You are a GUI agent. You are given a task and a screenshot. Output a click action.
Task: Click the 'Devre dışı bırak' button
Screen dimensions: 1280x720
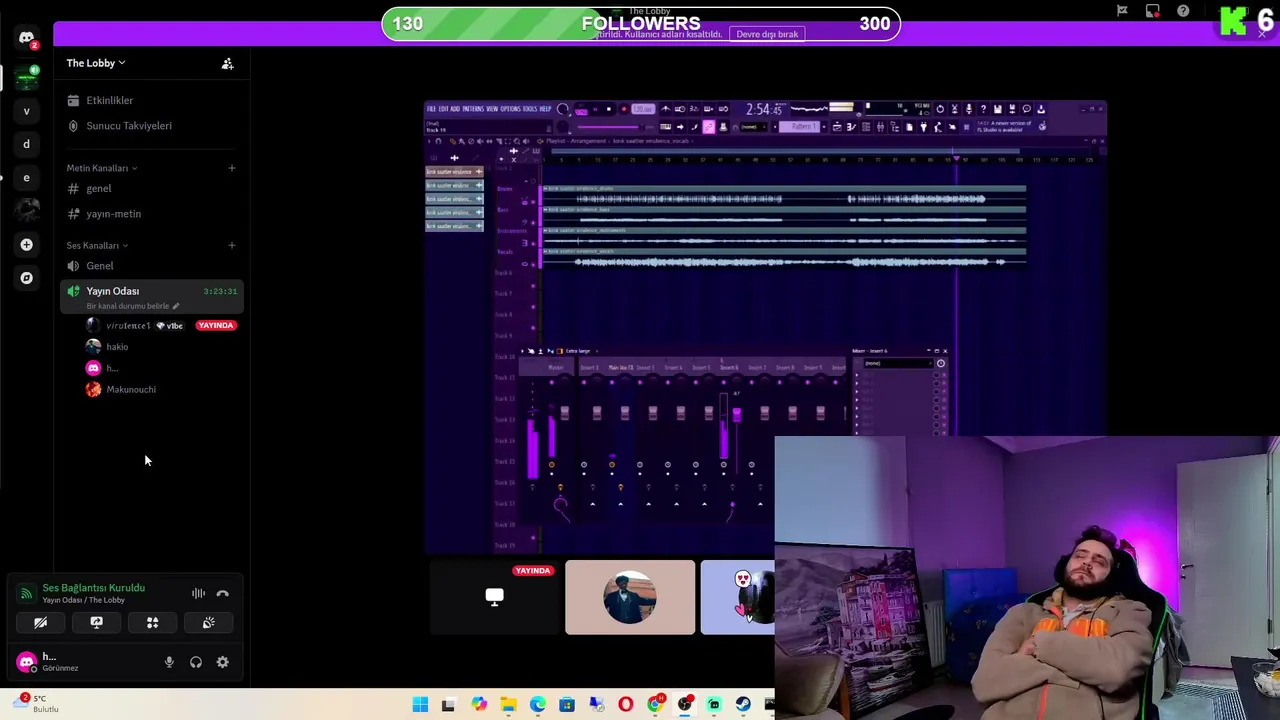[767, 34]
